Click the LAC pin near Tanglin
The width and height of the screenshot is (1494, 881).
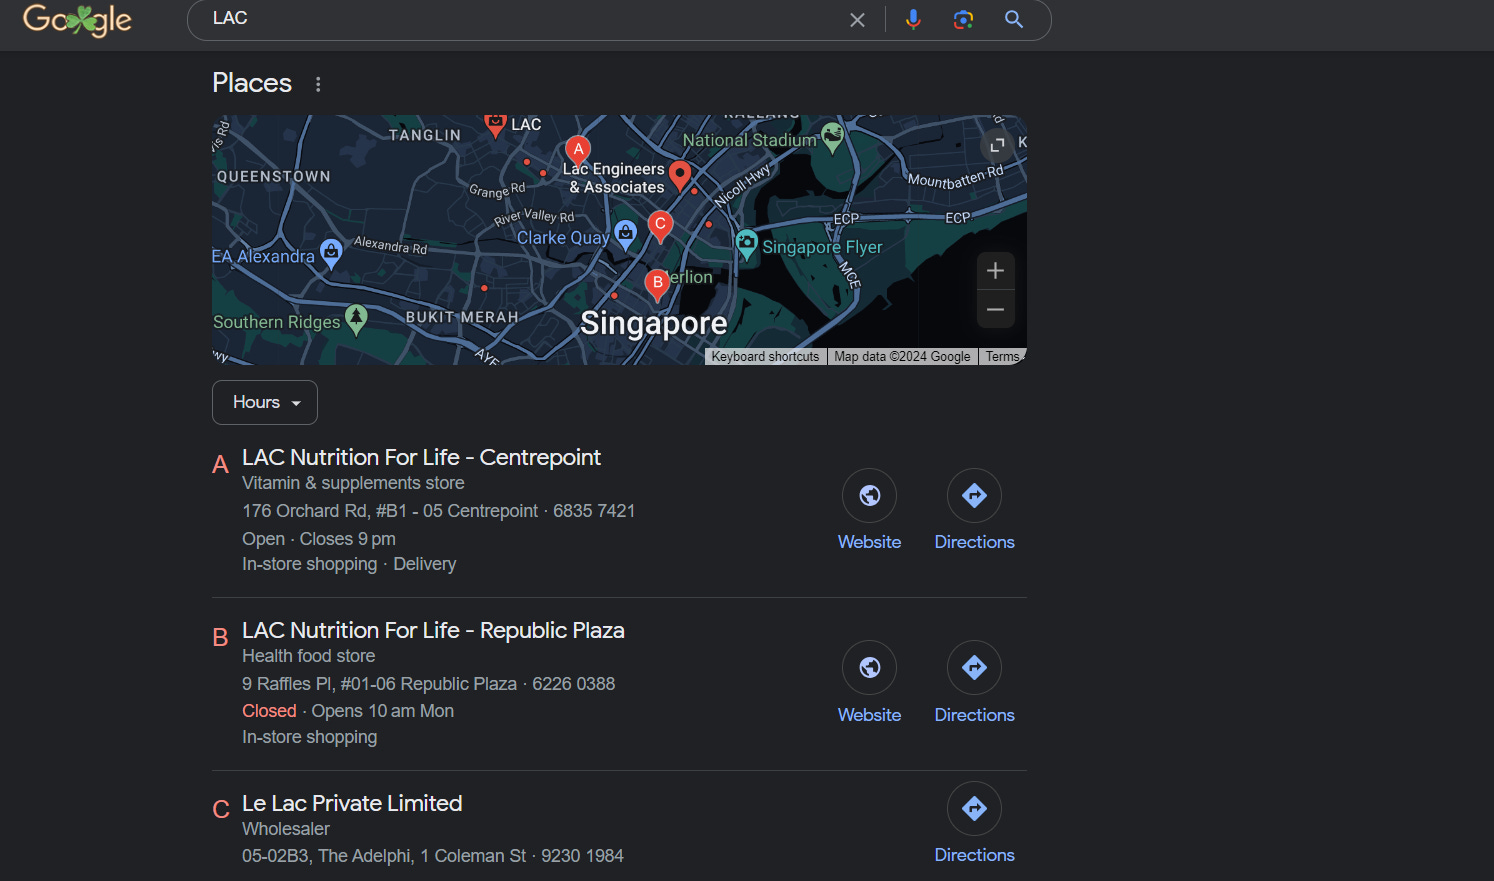pyautogui.click(x=495, y=124)
